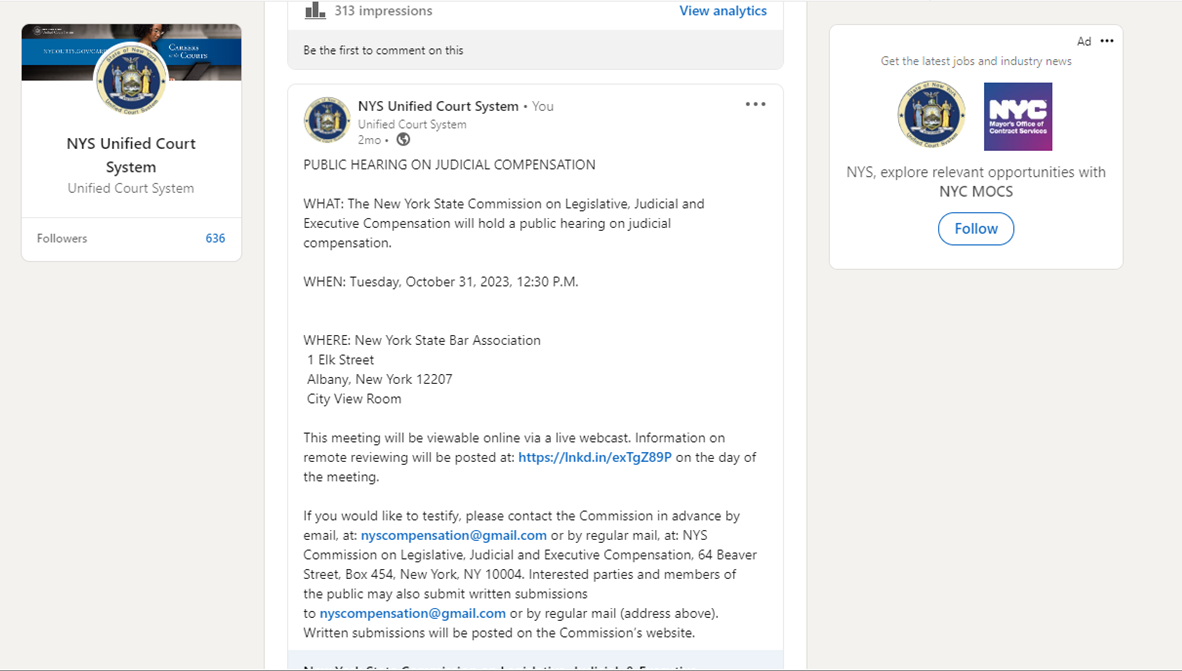Click the "City View Room" line
The width and height of the screenshot is (1182, 671).
click(354, 399)
